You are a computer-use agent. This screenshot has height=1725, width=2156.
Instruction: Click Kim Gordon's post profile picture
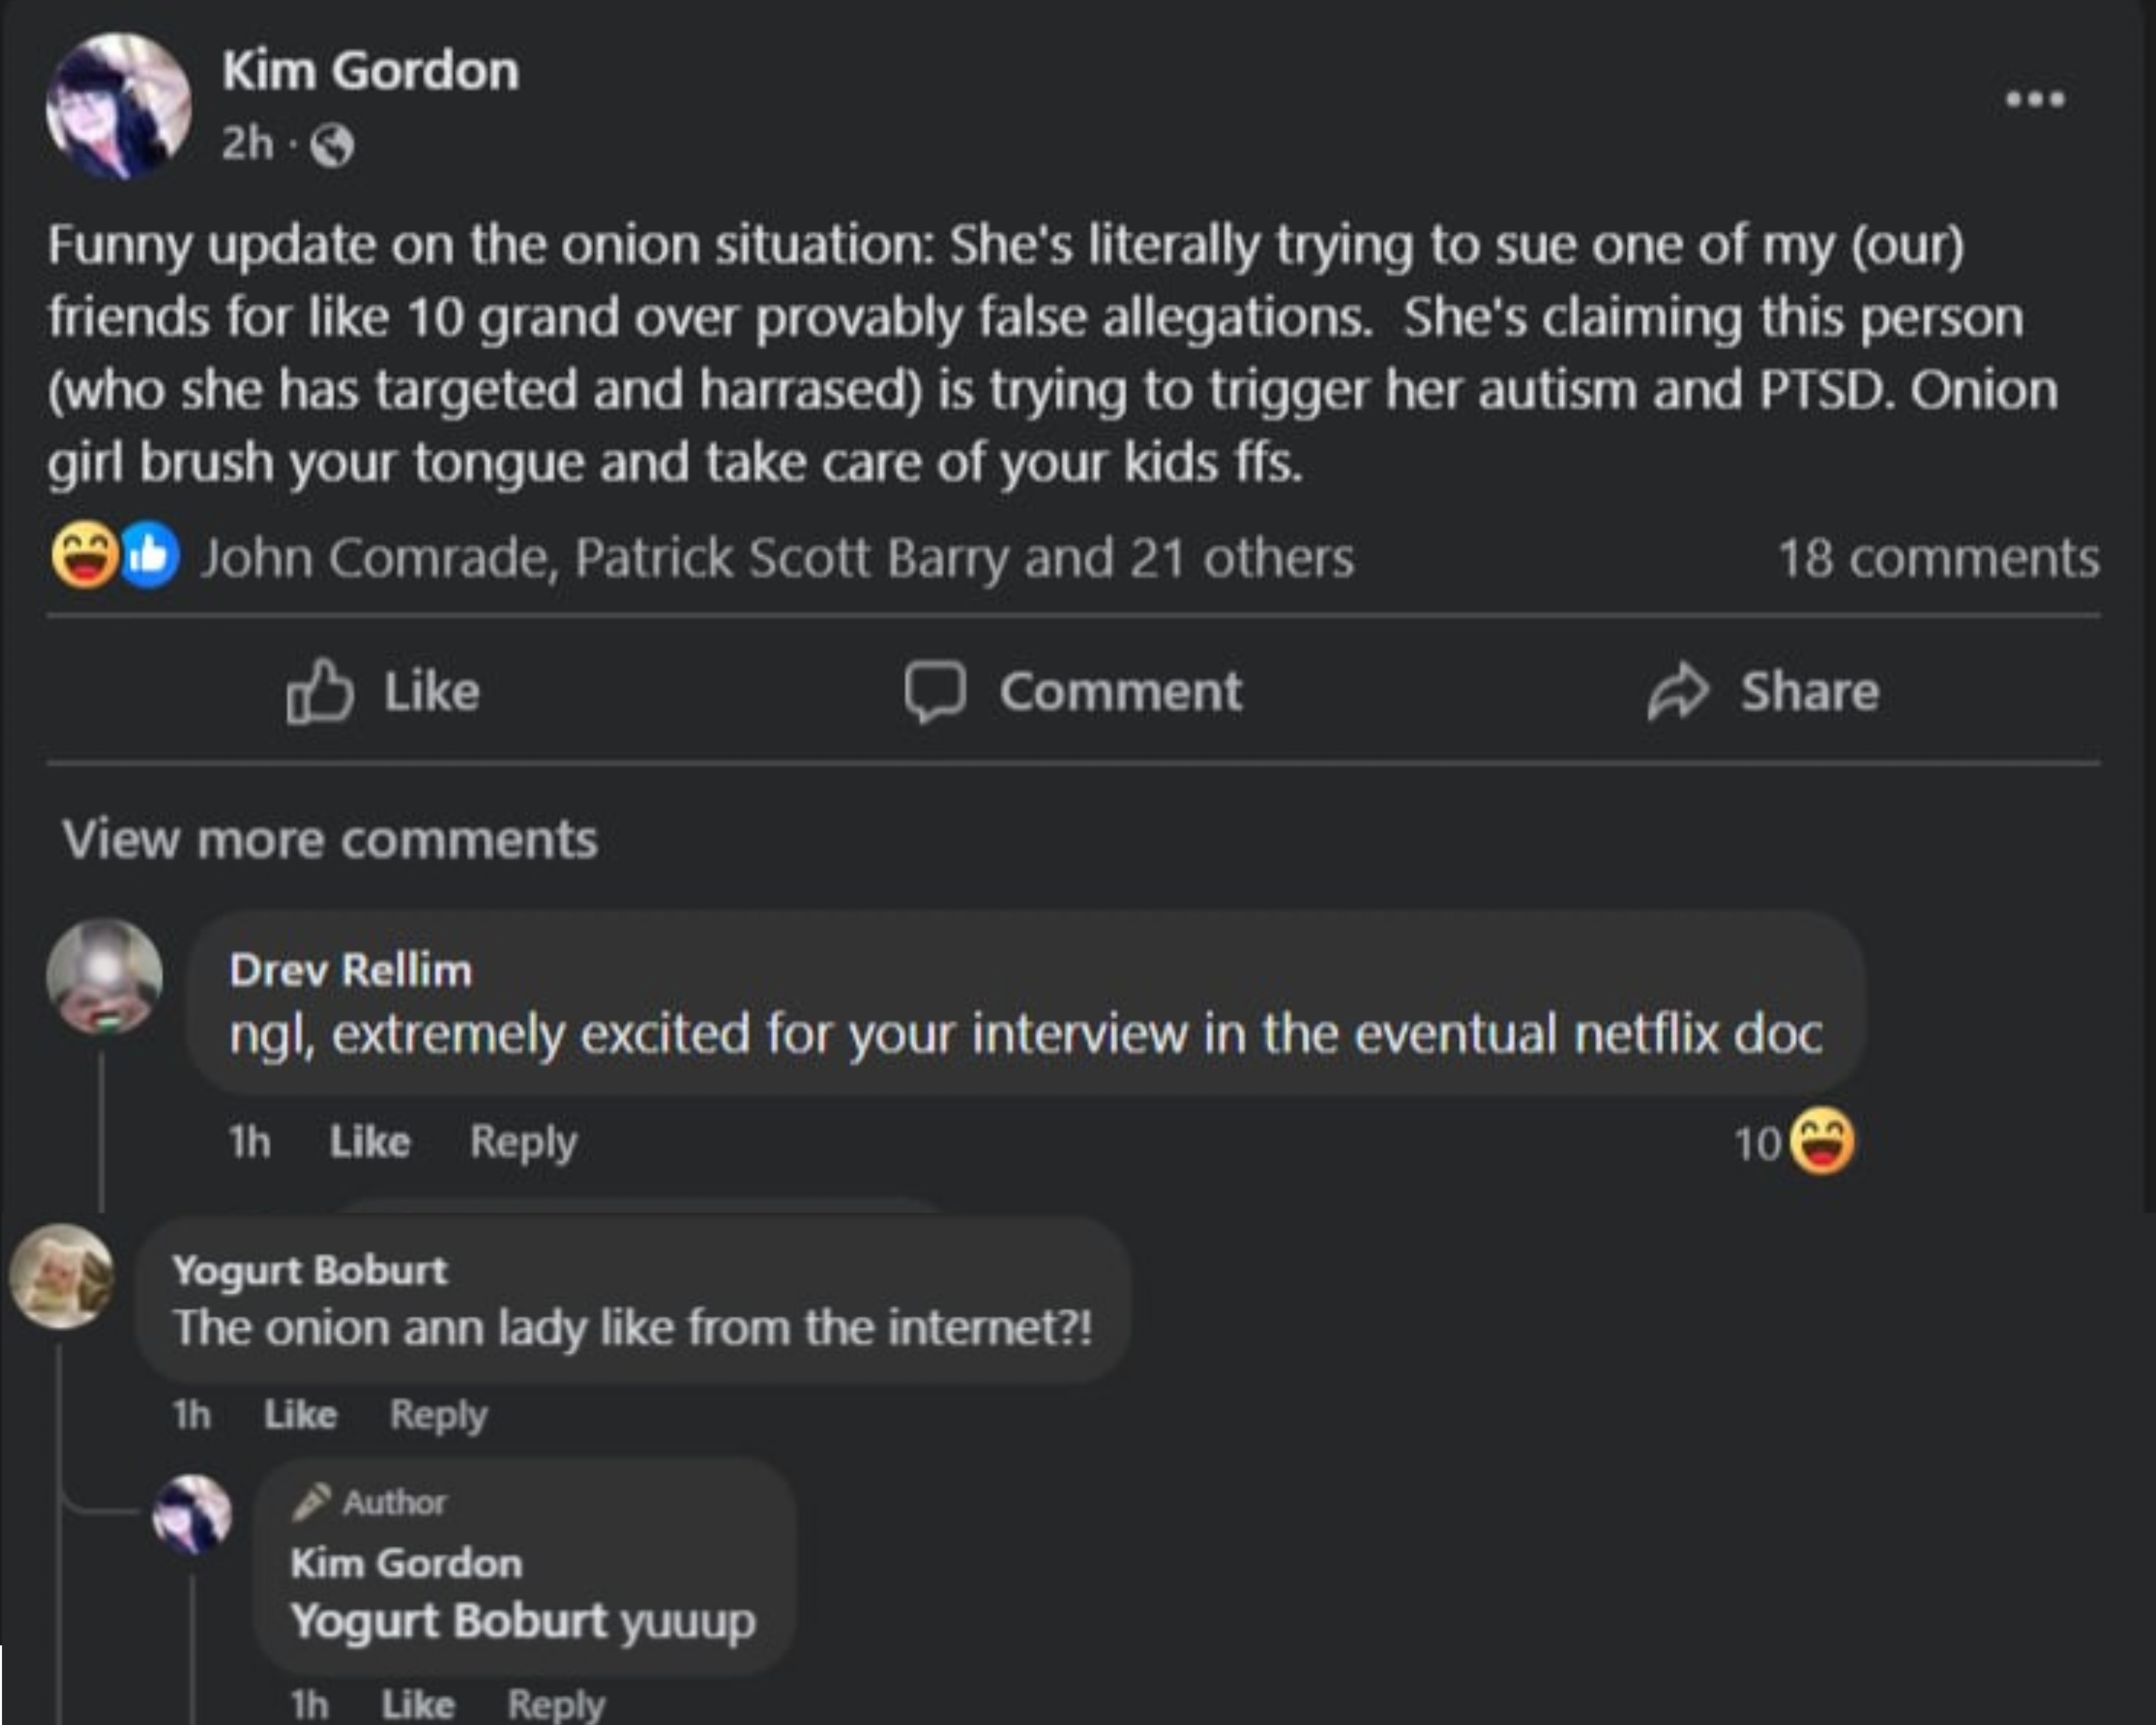119,106
